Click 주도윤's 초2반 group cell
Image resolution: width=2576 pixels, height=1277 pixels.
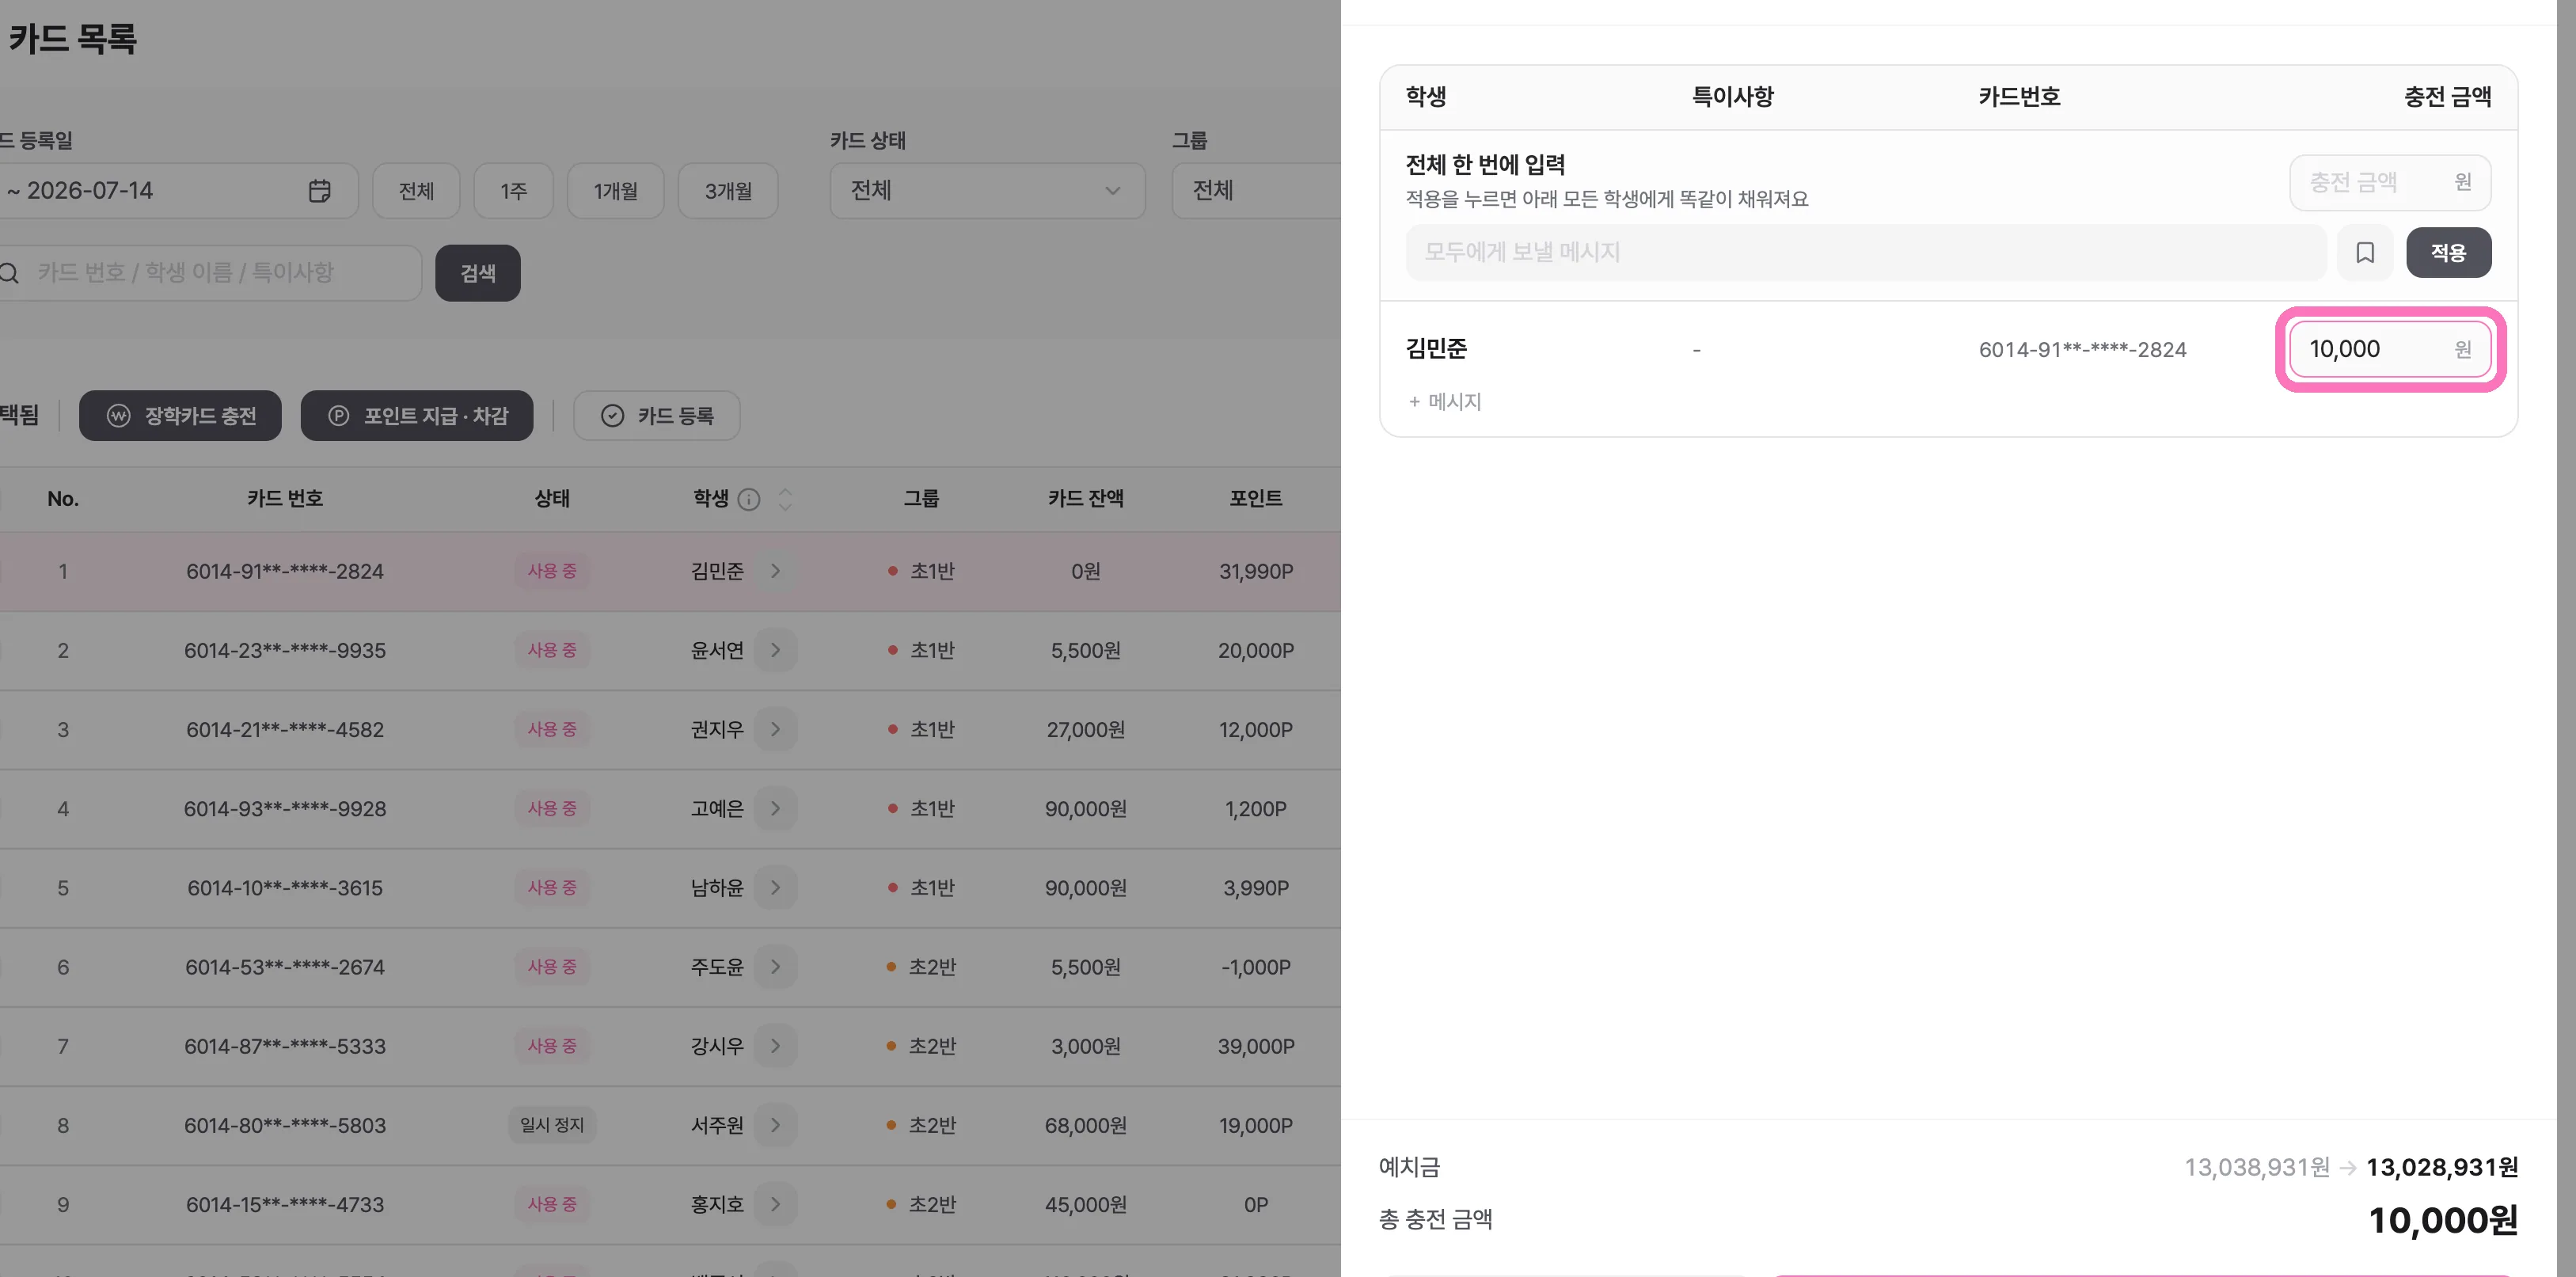[921, 967]
